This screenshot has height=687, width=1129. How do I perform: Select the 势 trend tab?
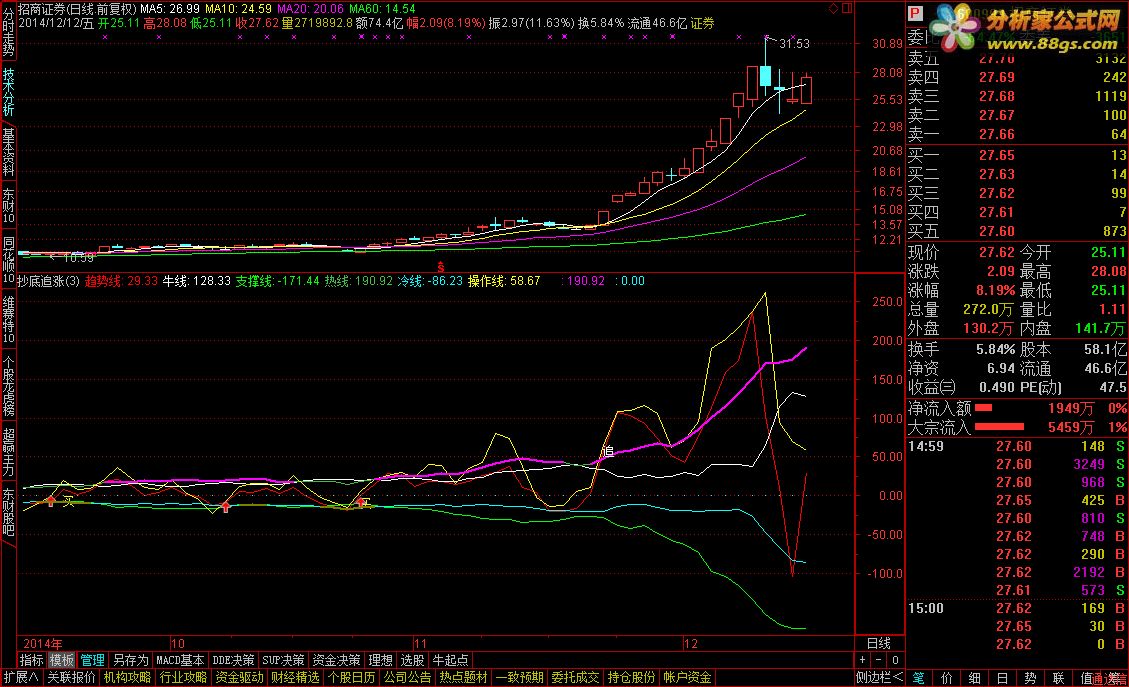(1030, 678)
